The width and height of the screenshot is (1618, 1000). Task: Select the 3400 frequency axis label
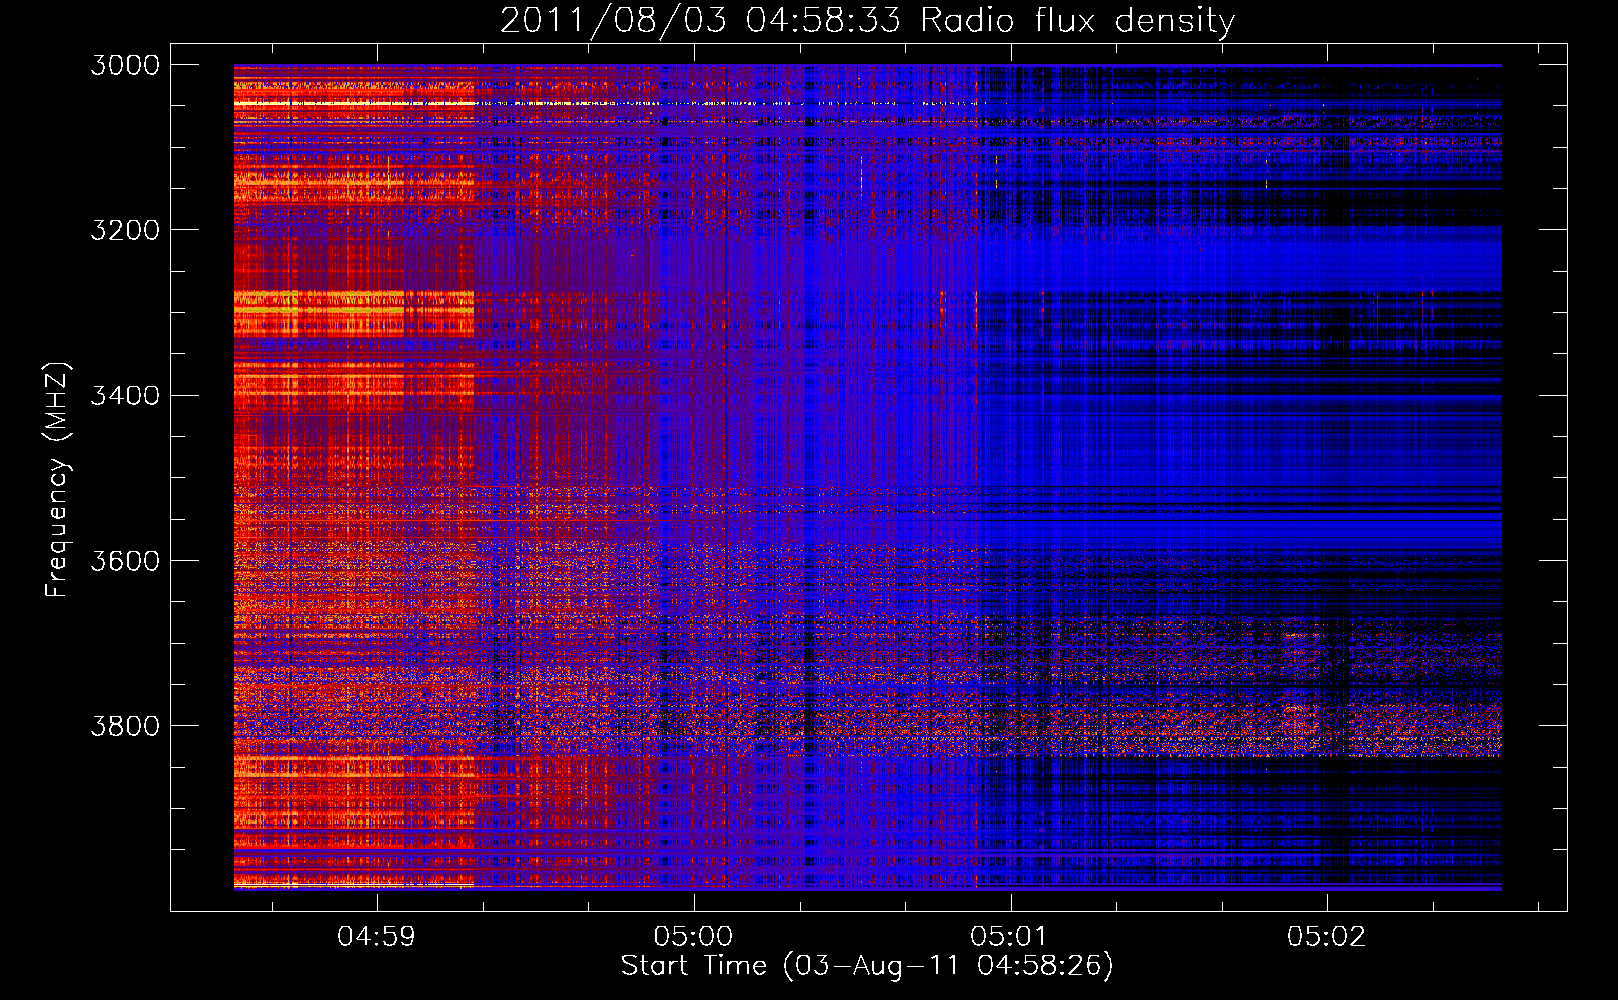click(125, 395)
